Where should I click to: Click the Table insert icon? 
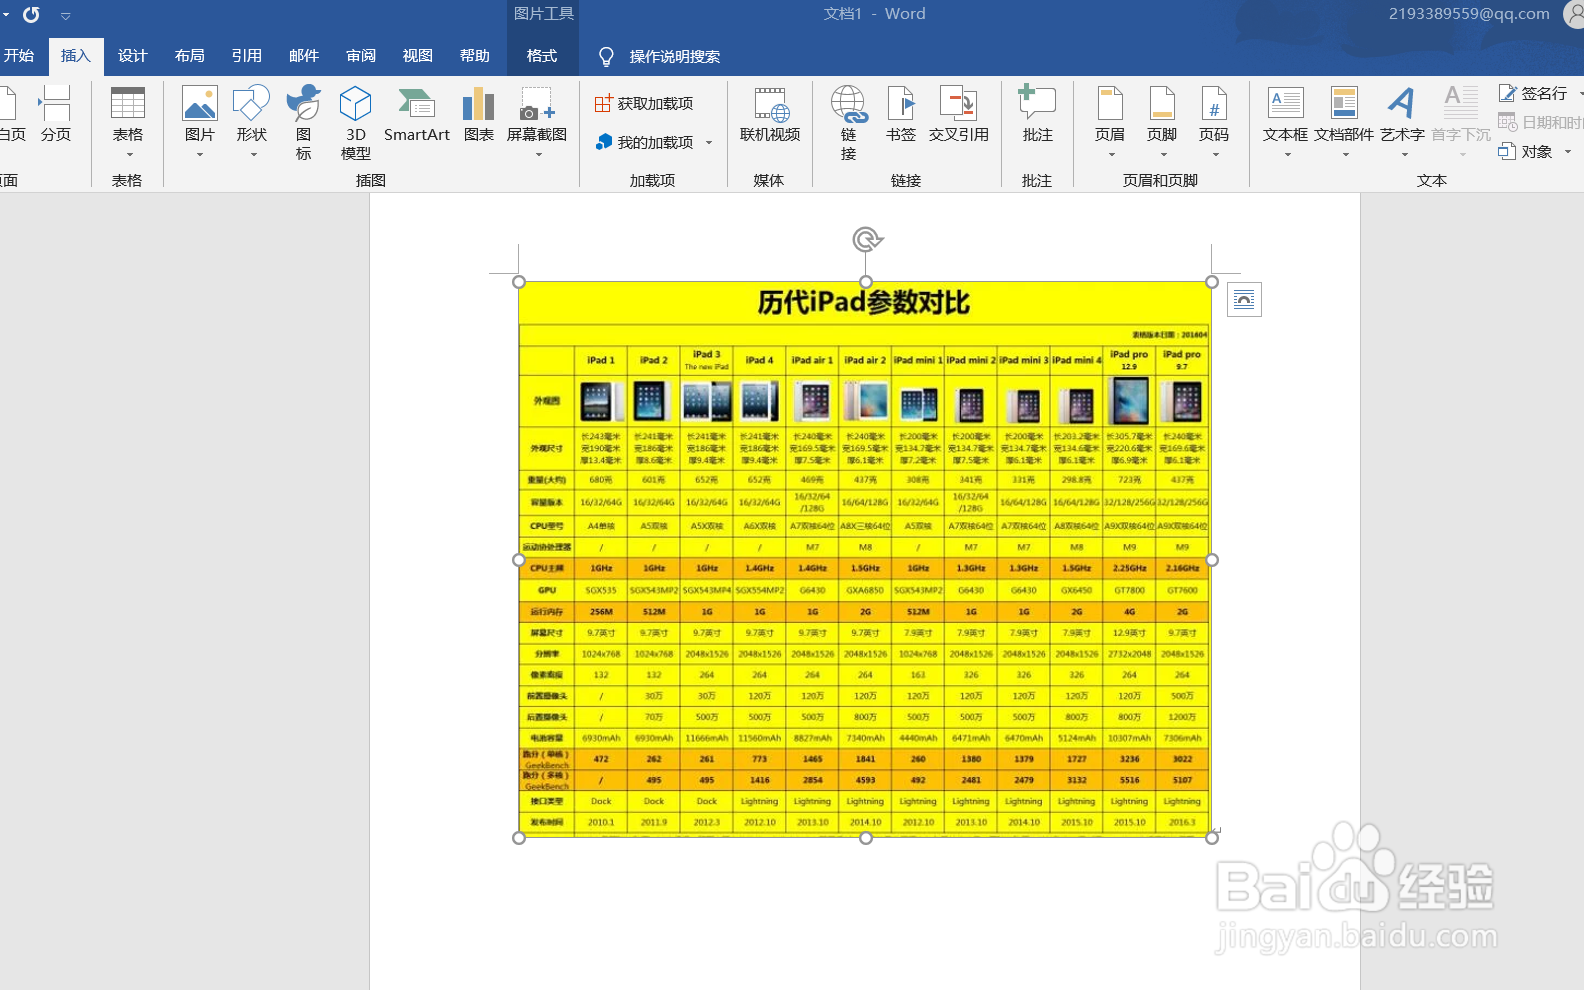128,104
